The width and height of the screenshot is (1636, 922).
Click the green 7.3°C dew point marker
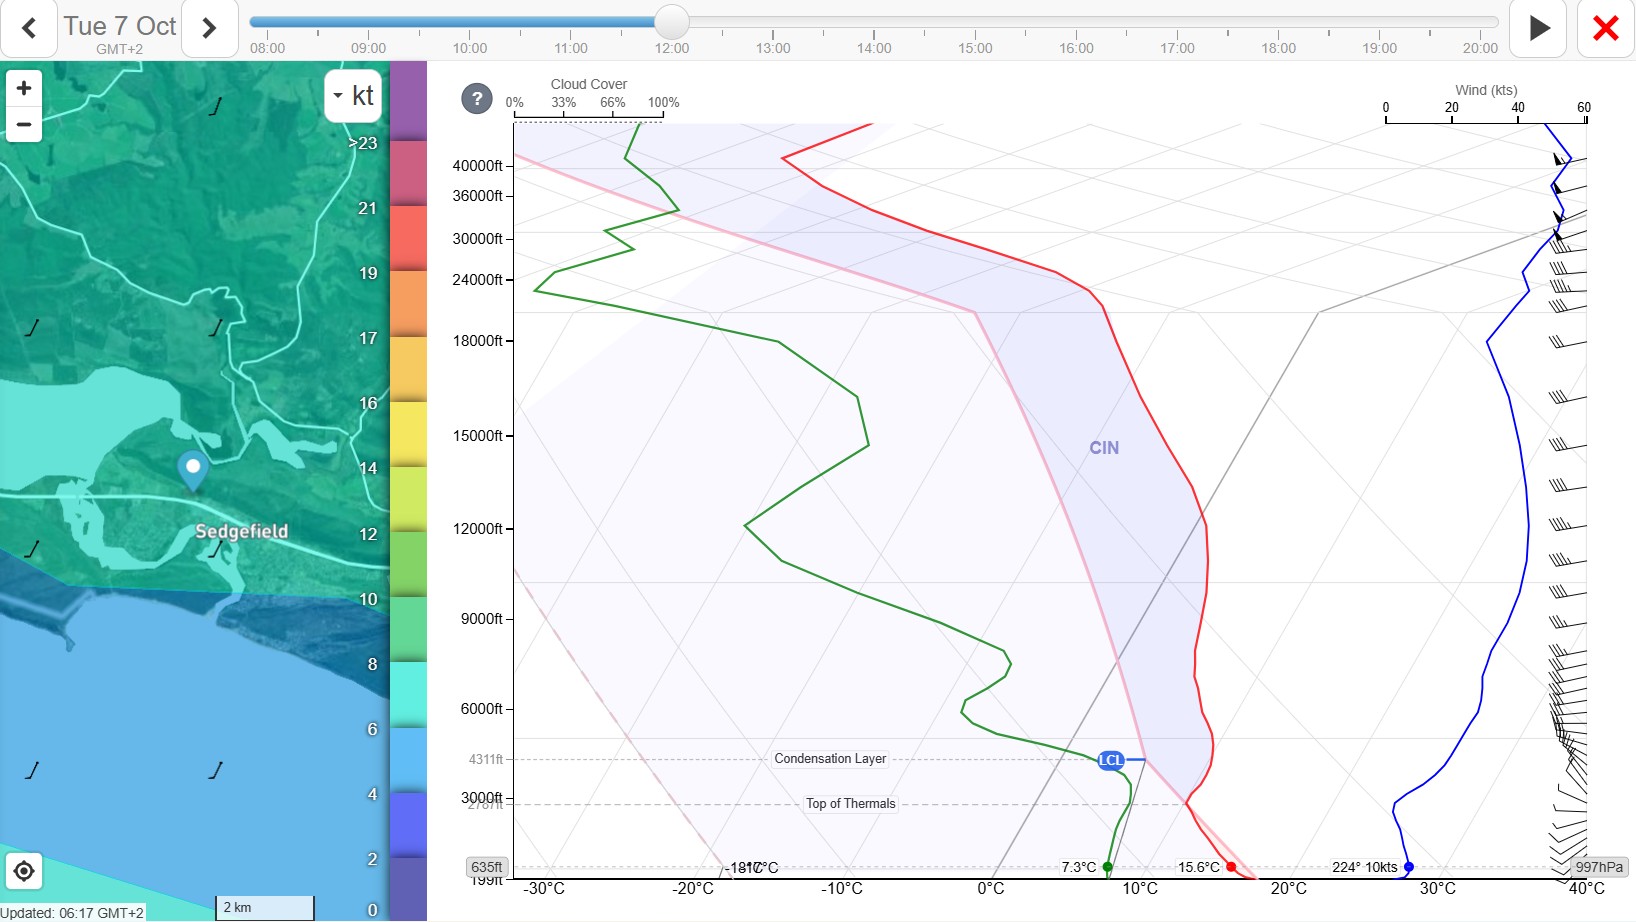pyautogui.click(x=1107, y=867)
